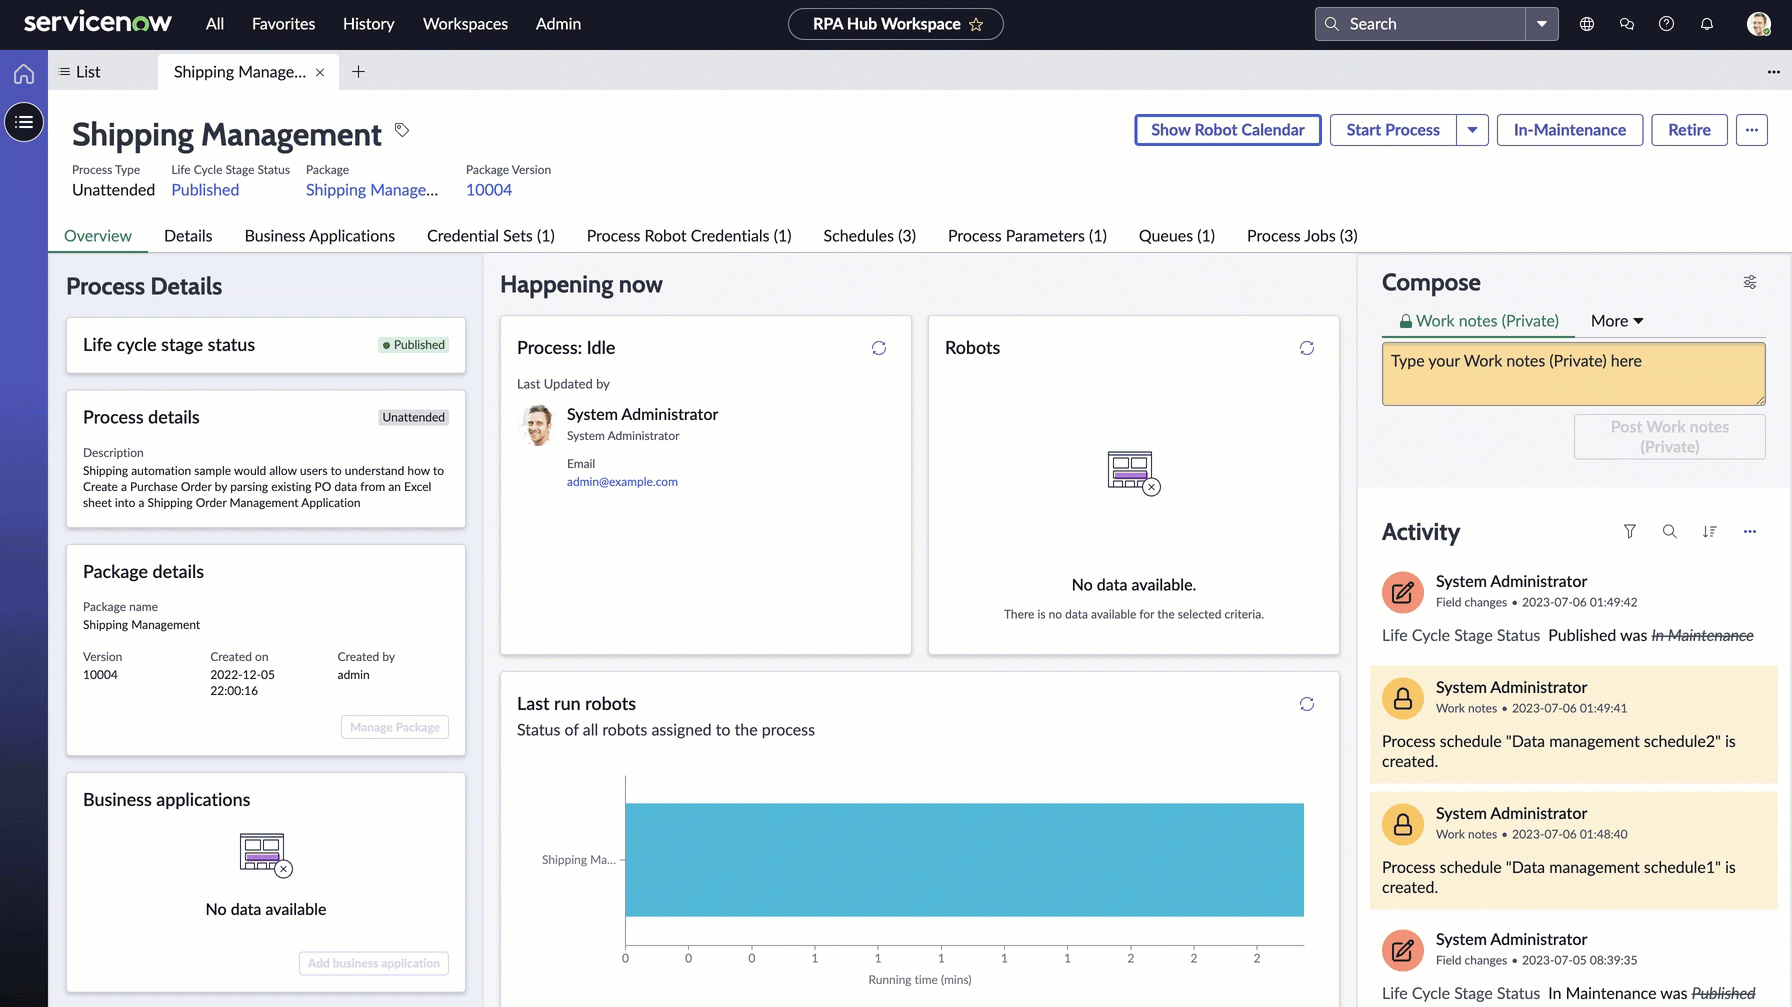Click the admin@example.com email link

point(622,482)
